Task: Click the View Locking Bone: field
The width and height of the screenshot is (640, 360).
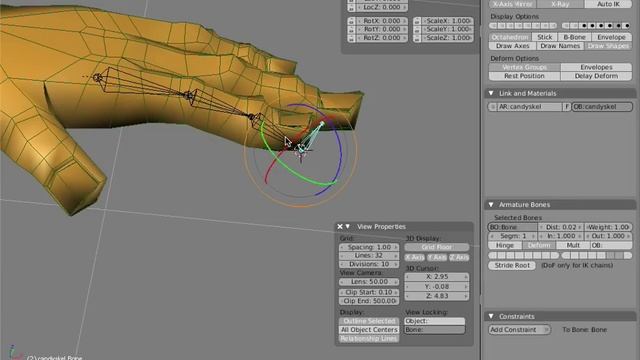Action: click(435, 330)
